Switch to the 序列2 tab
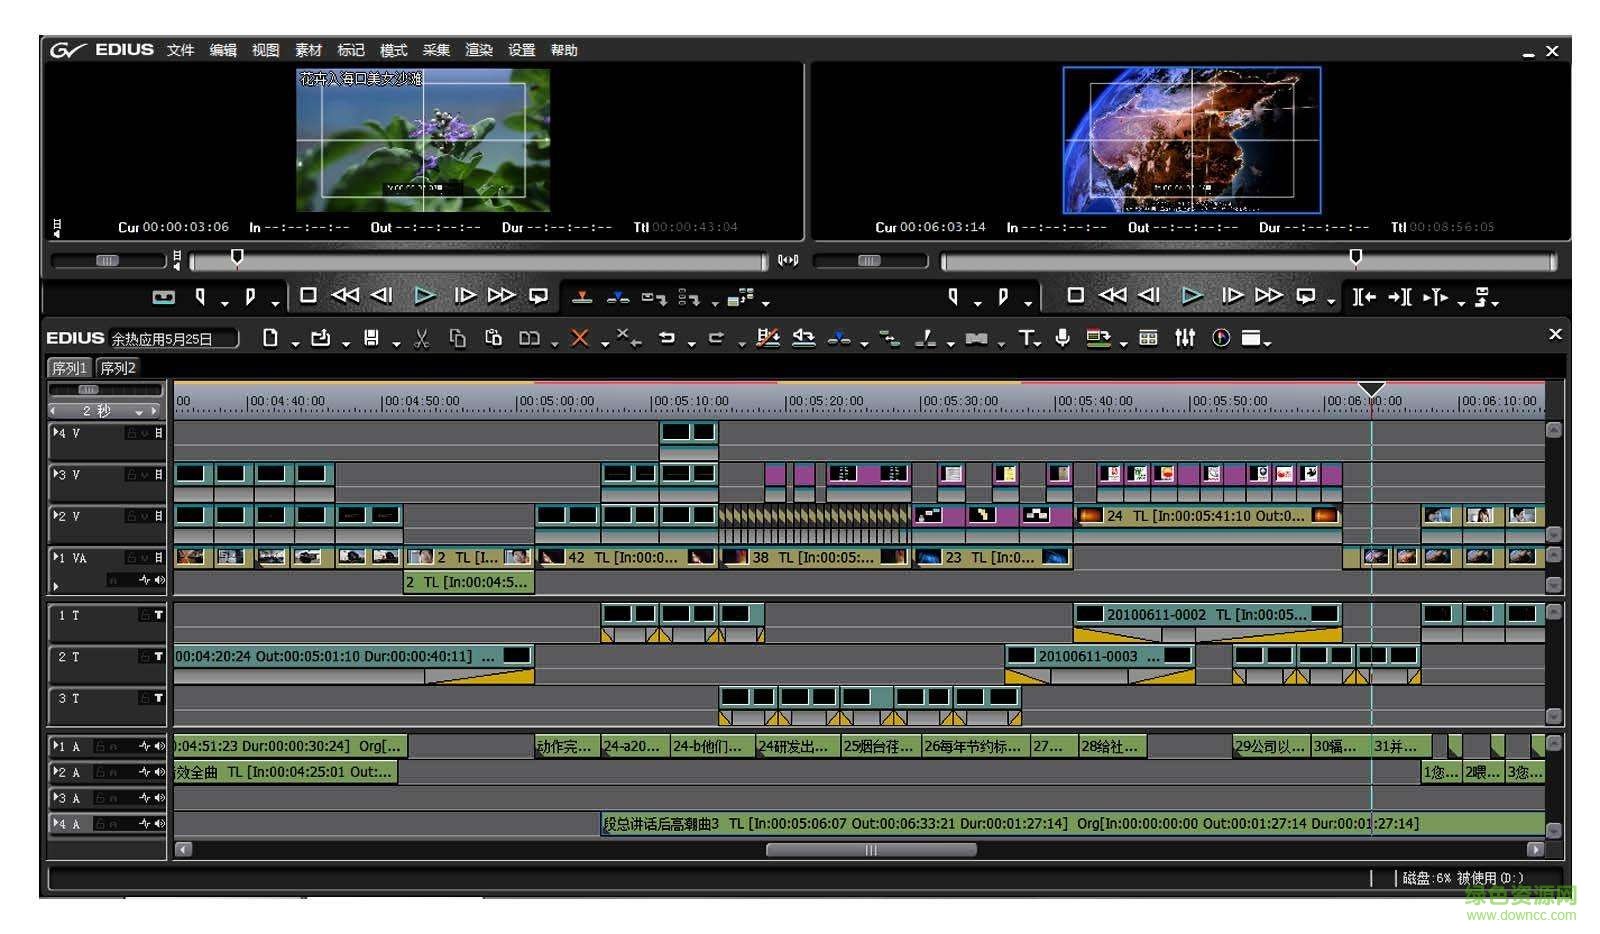Screen dimensions: 1600x934 116,367
